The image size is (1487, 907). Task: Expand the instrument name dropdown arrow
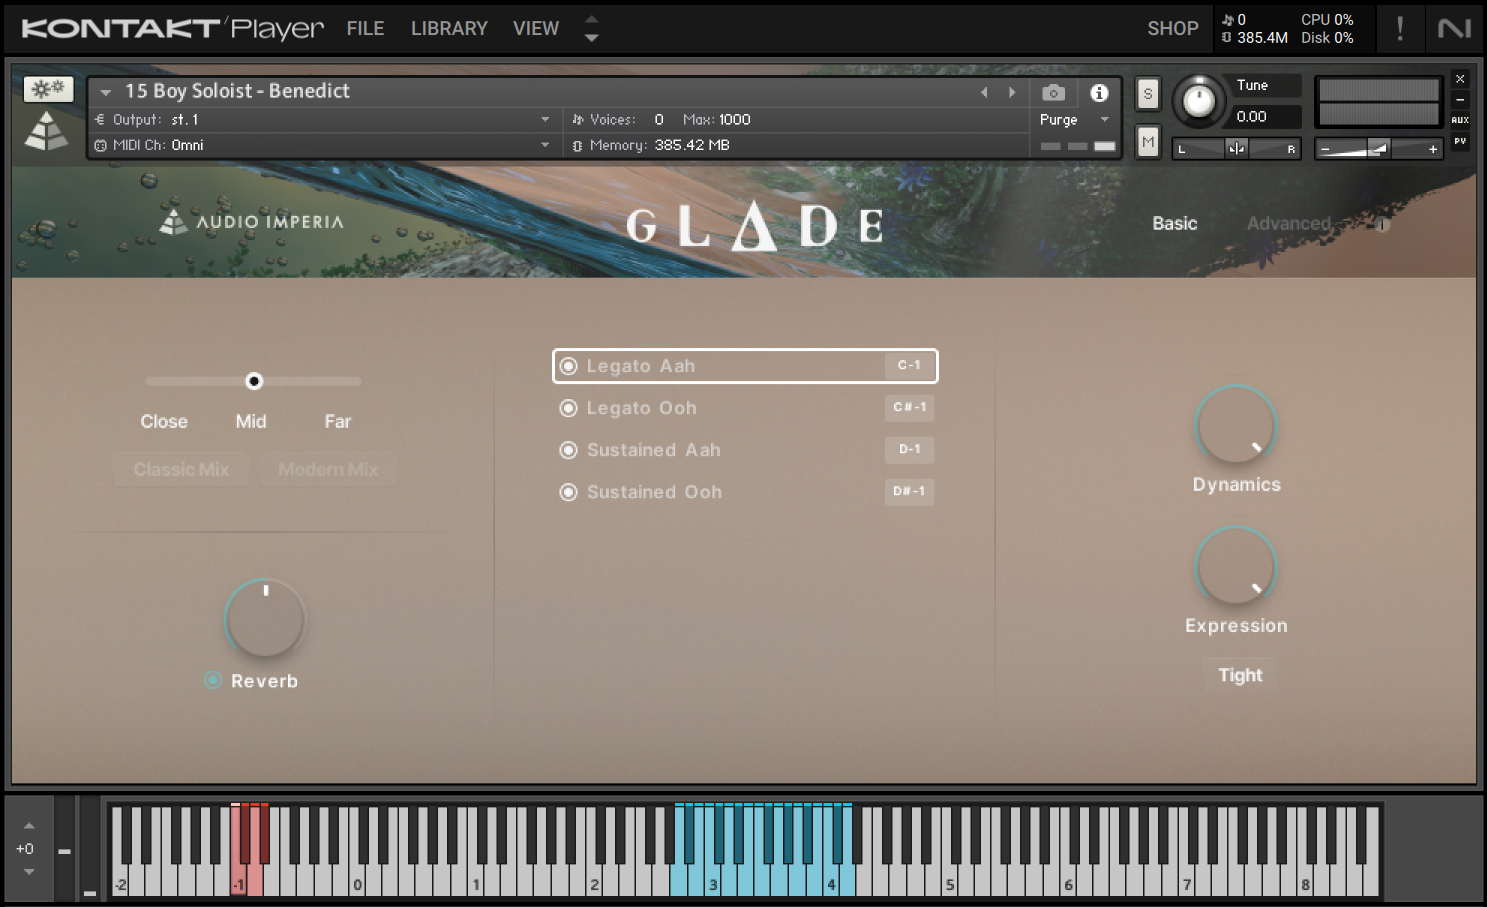105,92
